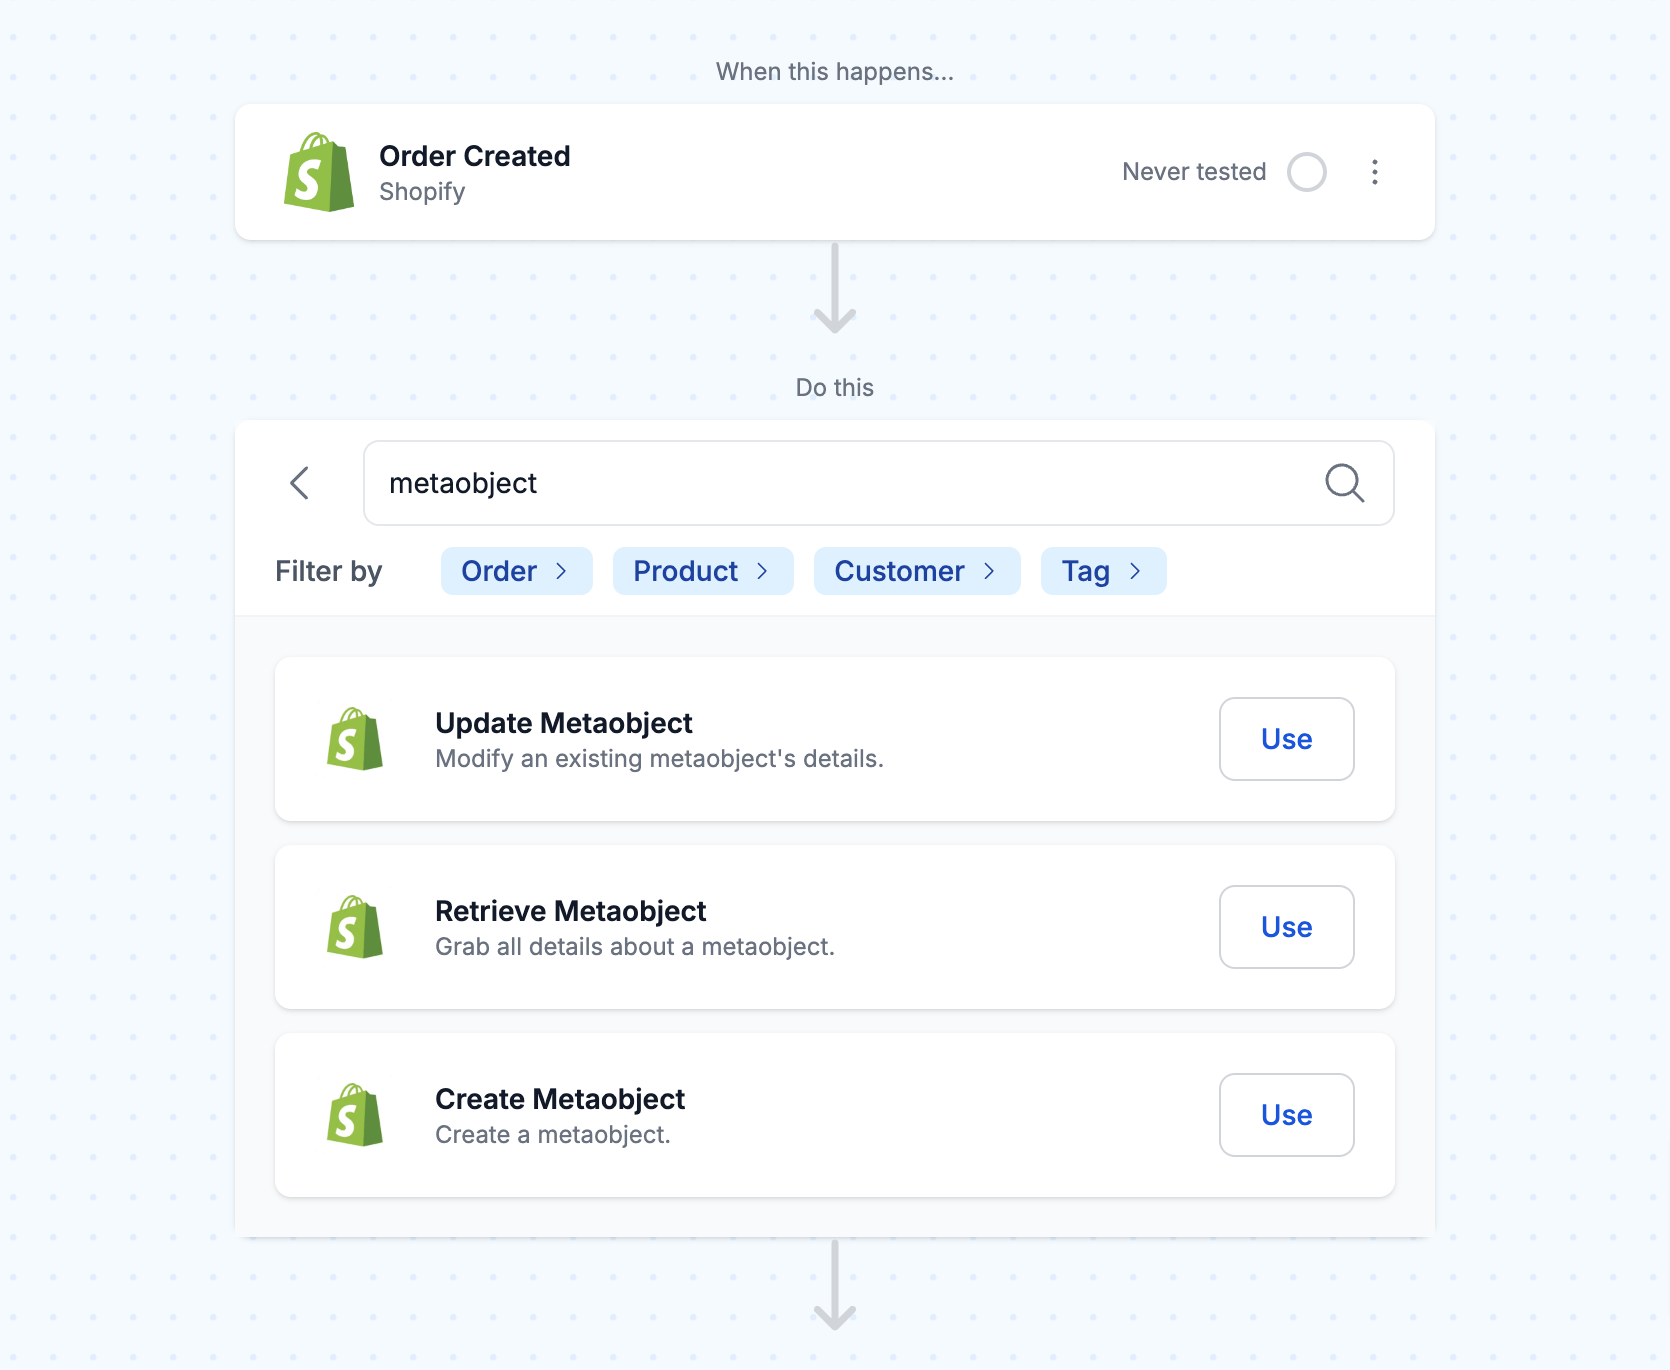Click the Update Metaobject title

click(x=564, y=723)
